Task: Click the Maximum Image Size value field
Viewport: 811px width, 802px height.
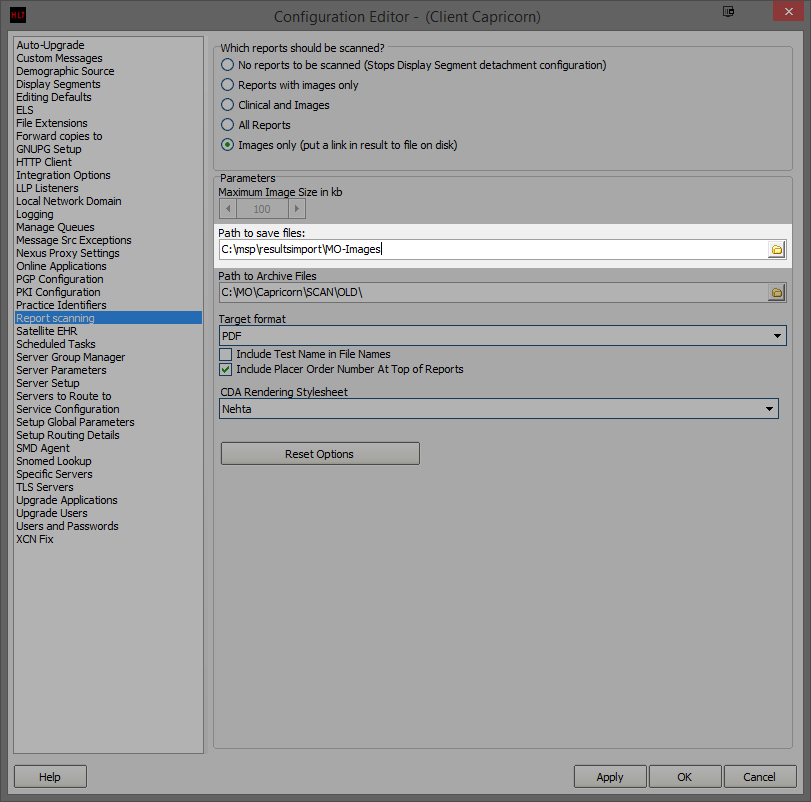Action: [x=262, y=209]
